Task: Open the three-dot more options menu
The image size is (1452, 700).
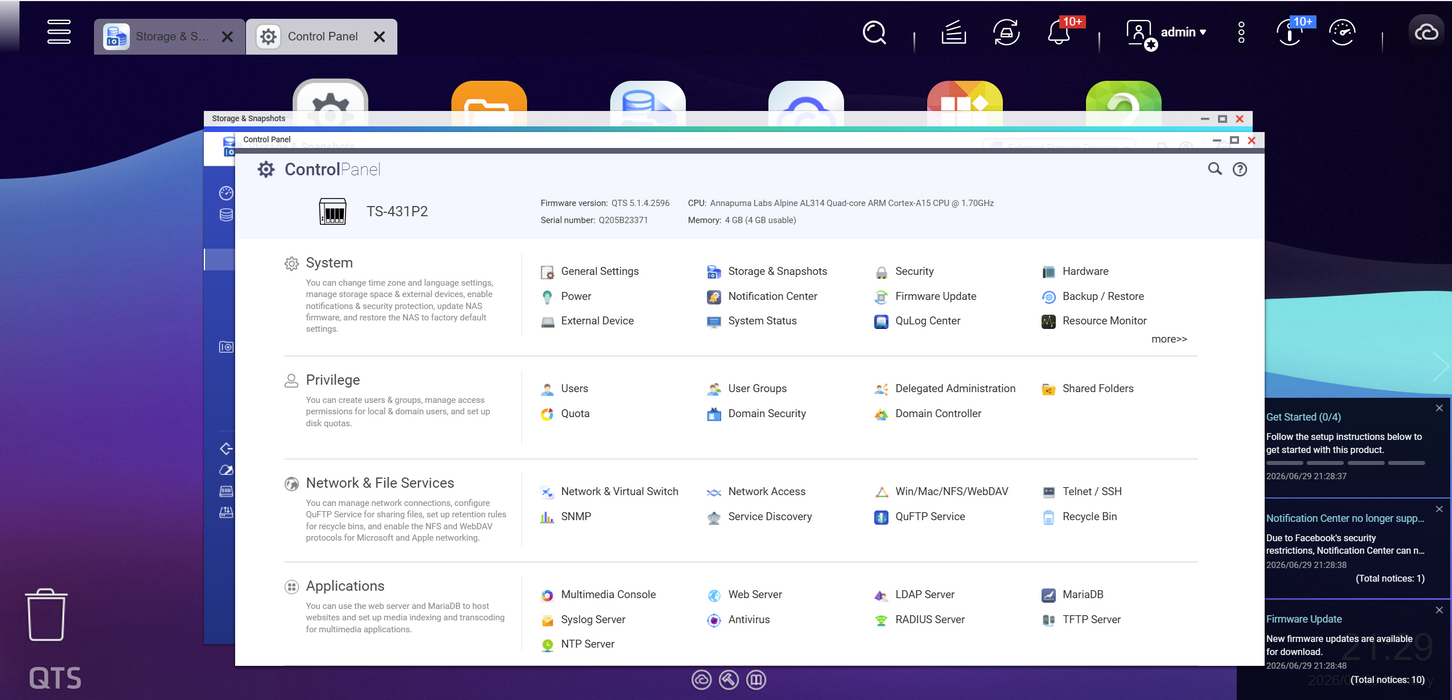Action: (1241, 33)
